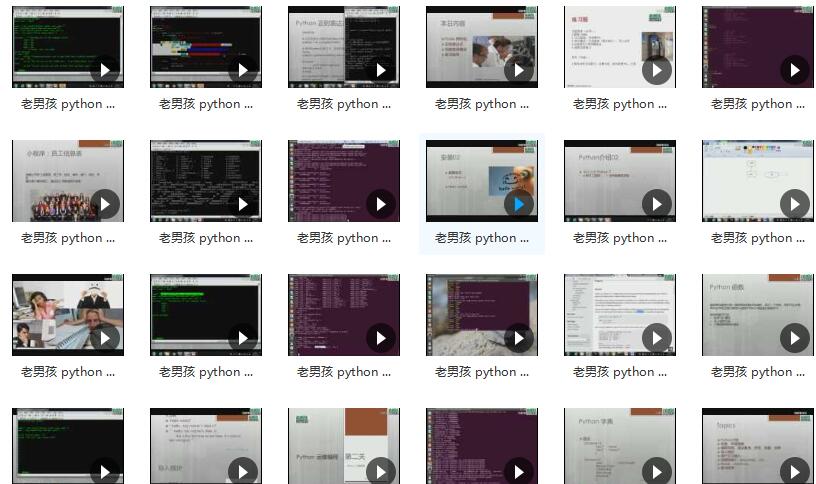816x484 pixels.
Task: Open the Python 字典 slide thumbnail
Action: pyautogui.click(x=620, y=446)
